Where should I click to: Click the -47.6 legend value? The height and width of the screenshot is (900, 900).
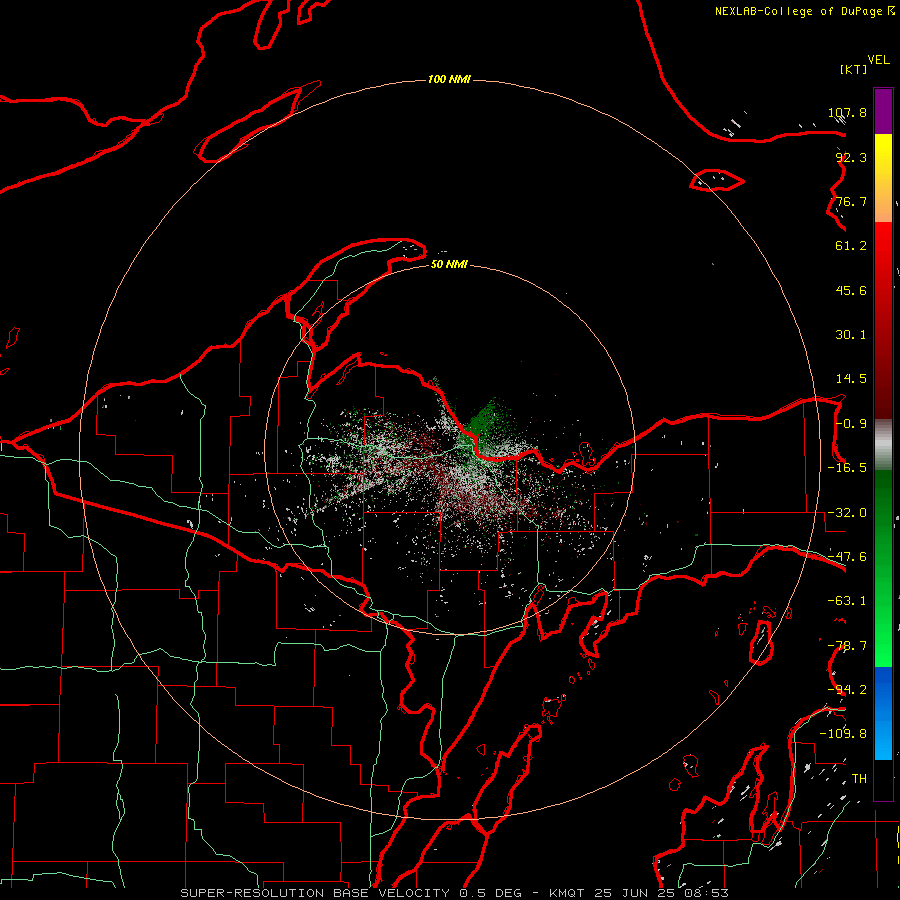847,557
